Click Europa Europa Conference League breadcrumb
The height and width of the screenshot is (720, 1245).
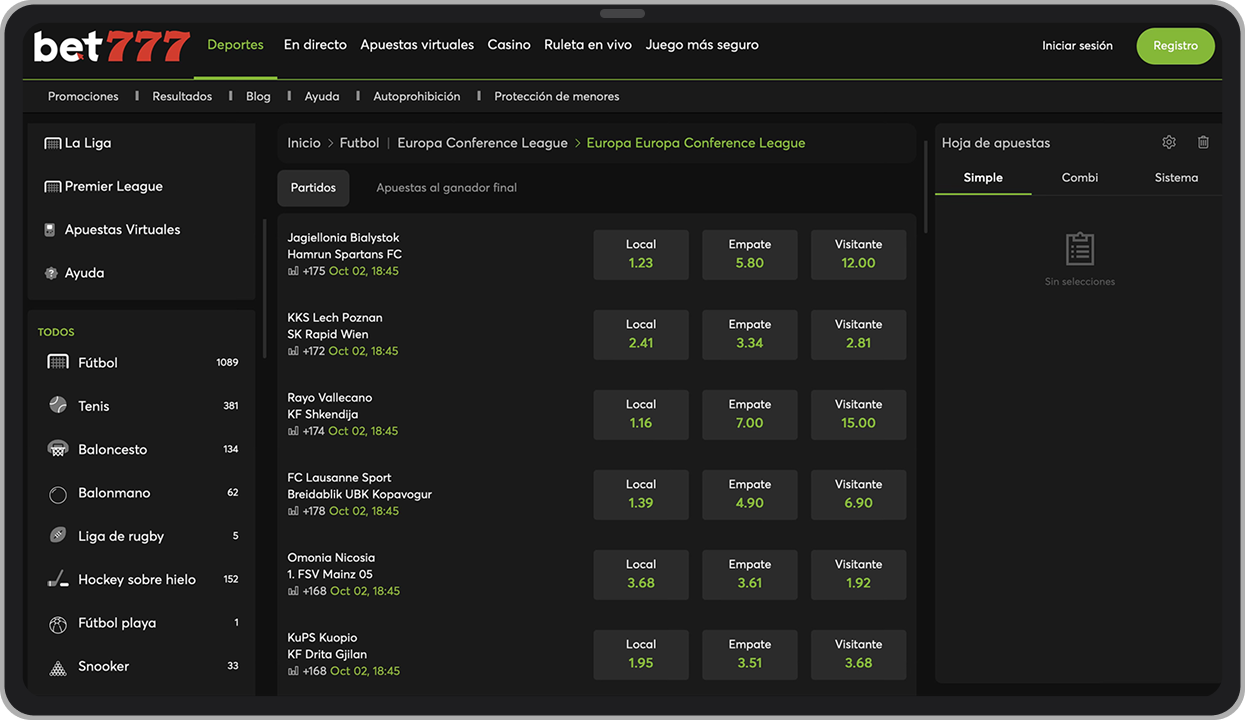tap(696, 143)
